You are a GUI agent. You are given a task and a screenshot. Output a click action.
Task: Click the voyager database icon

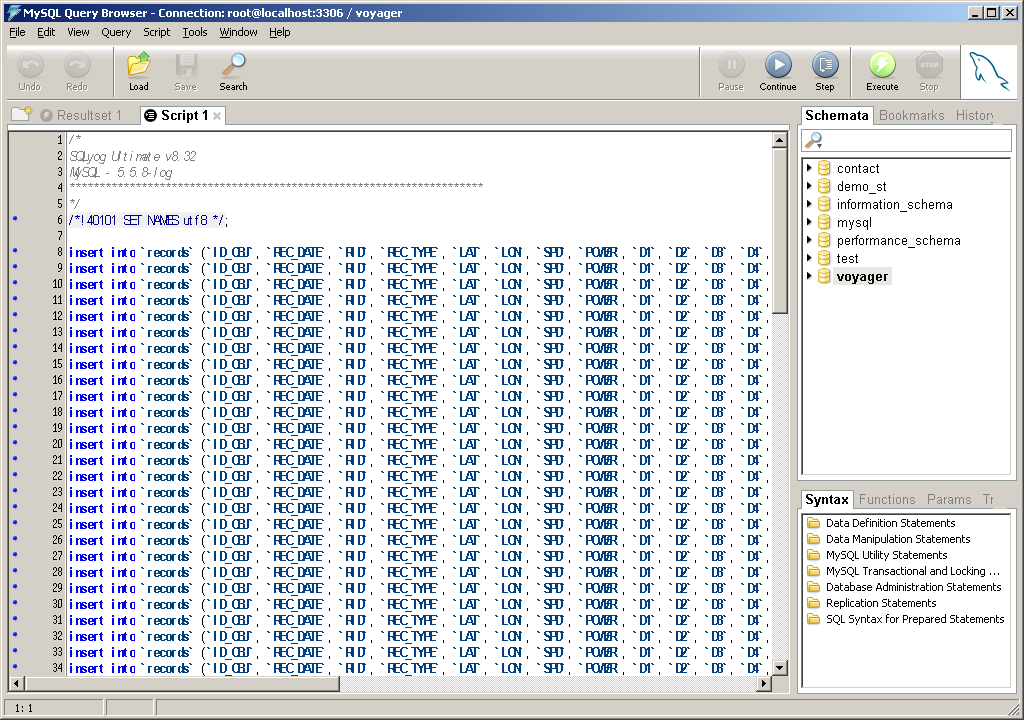pyautogui.click(x=824, y=276)
